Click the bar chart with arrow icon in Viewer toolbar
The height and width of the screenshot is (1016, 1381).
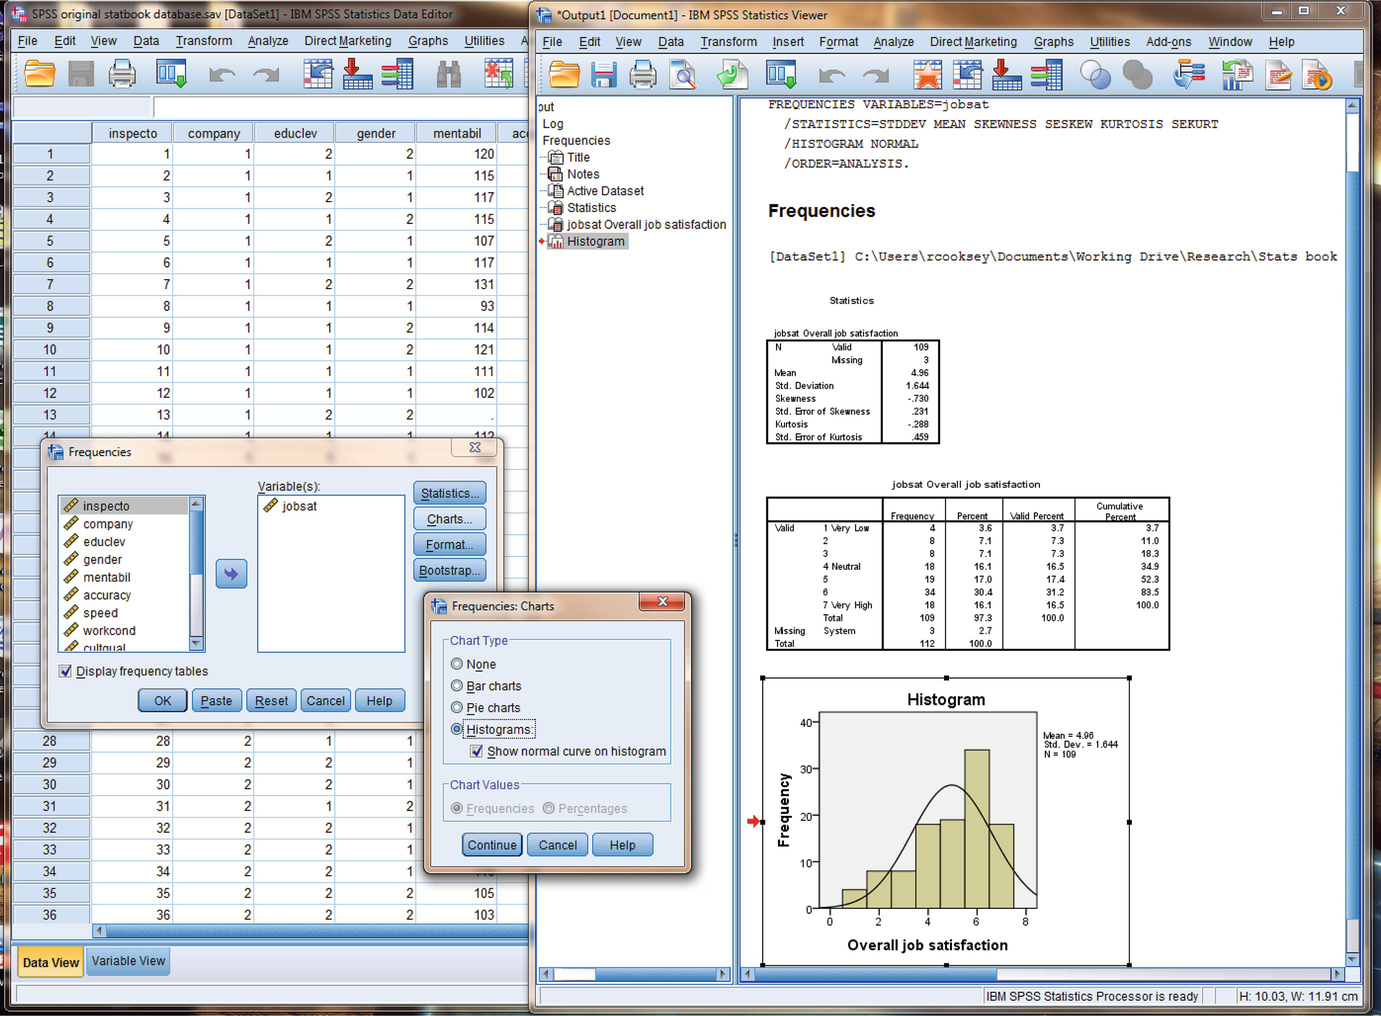[x=1237, y=75]
